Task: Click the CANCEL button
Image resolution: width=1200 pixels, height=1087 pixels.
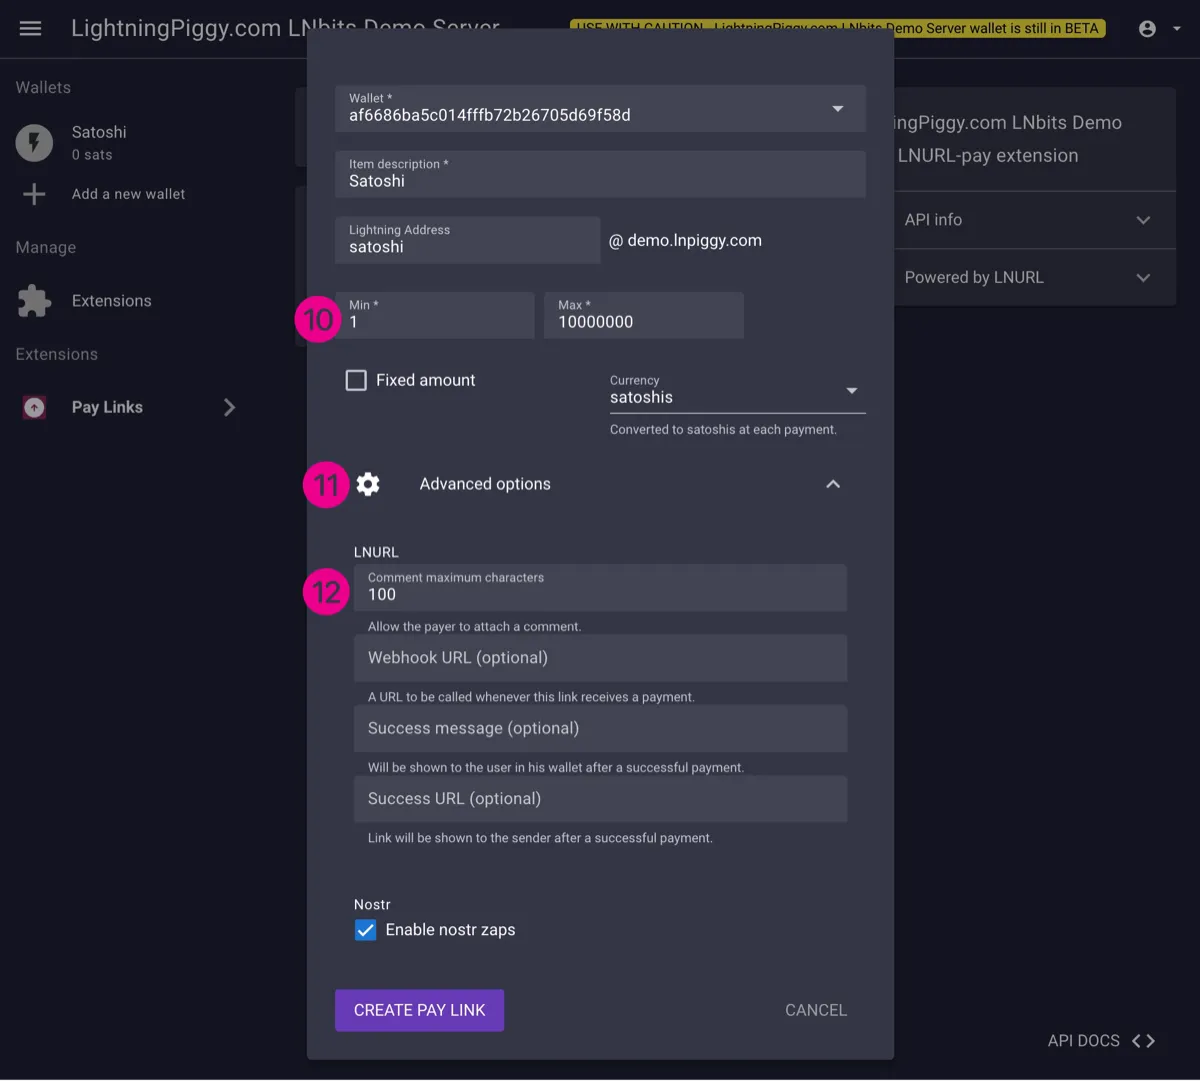Action: coord(815,1010)
